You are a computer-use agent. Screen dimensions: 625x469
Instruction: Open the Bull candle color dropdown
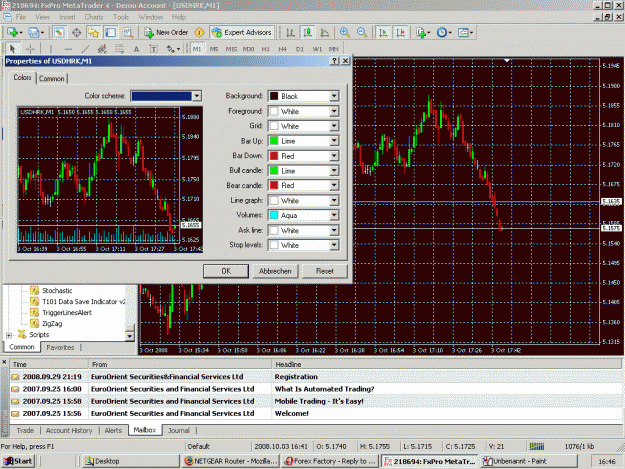click(334, 171)
